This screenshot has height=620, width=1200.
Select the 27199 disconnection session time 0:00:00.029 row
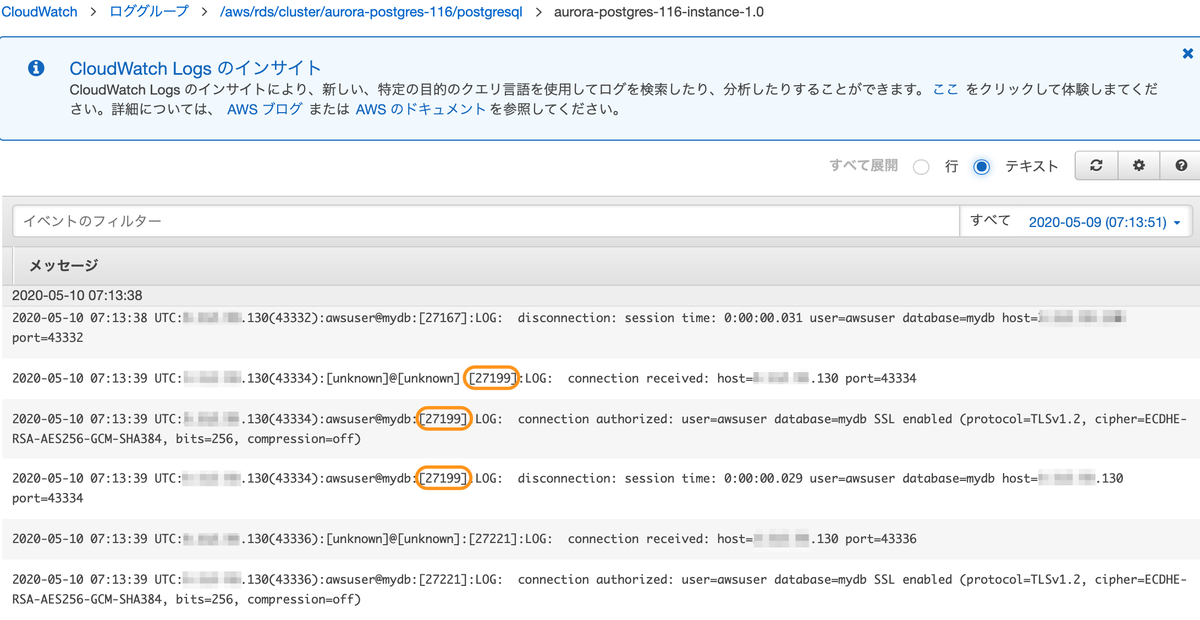(x=600, y=487)
